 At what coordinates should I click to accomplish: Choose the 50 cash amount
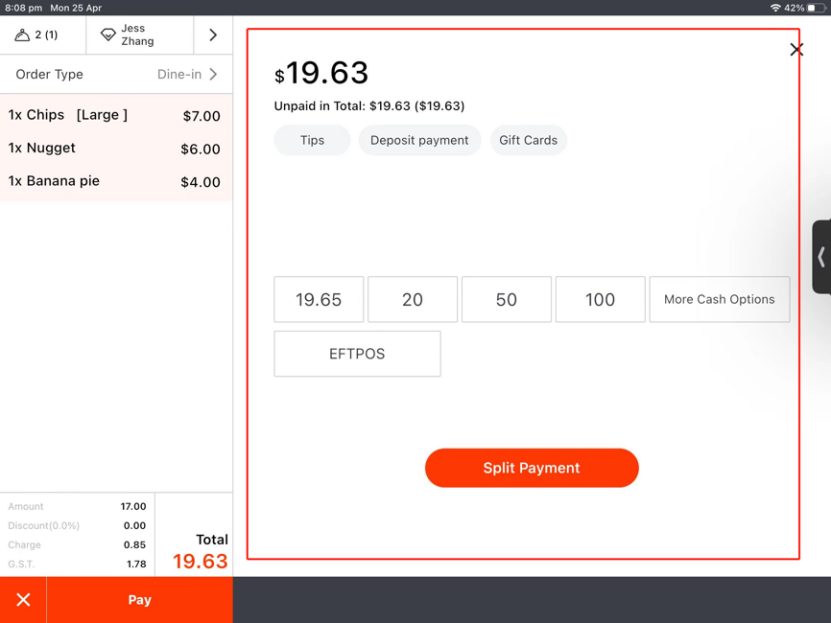[506, 299]
